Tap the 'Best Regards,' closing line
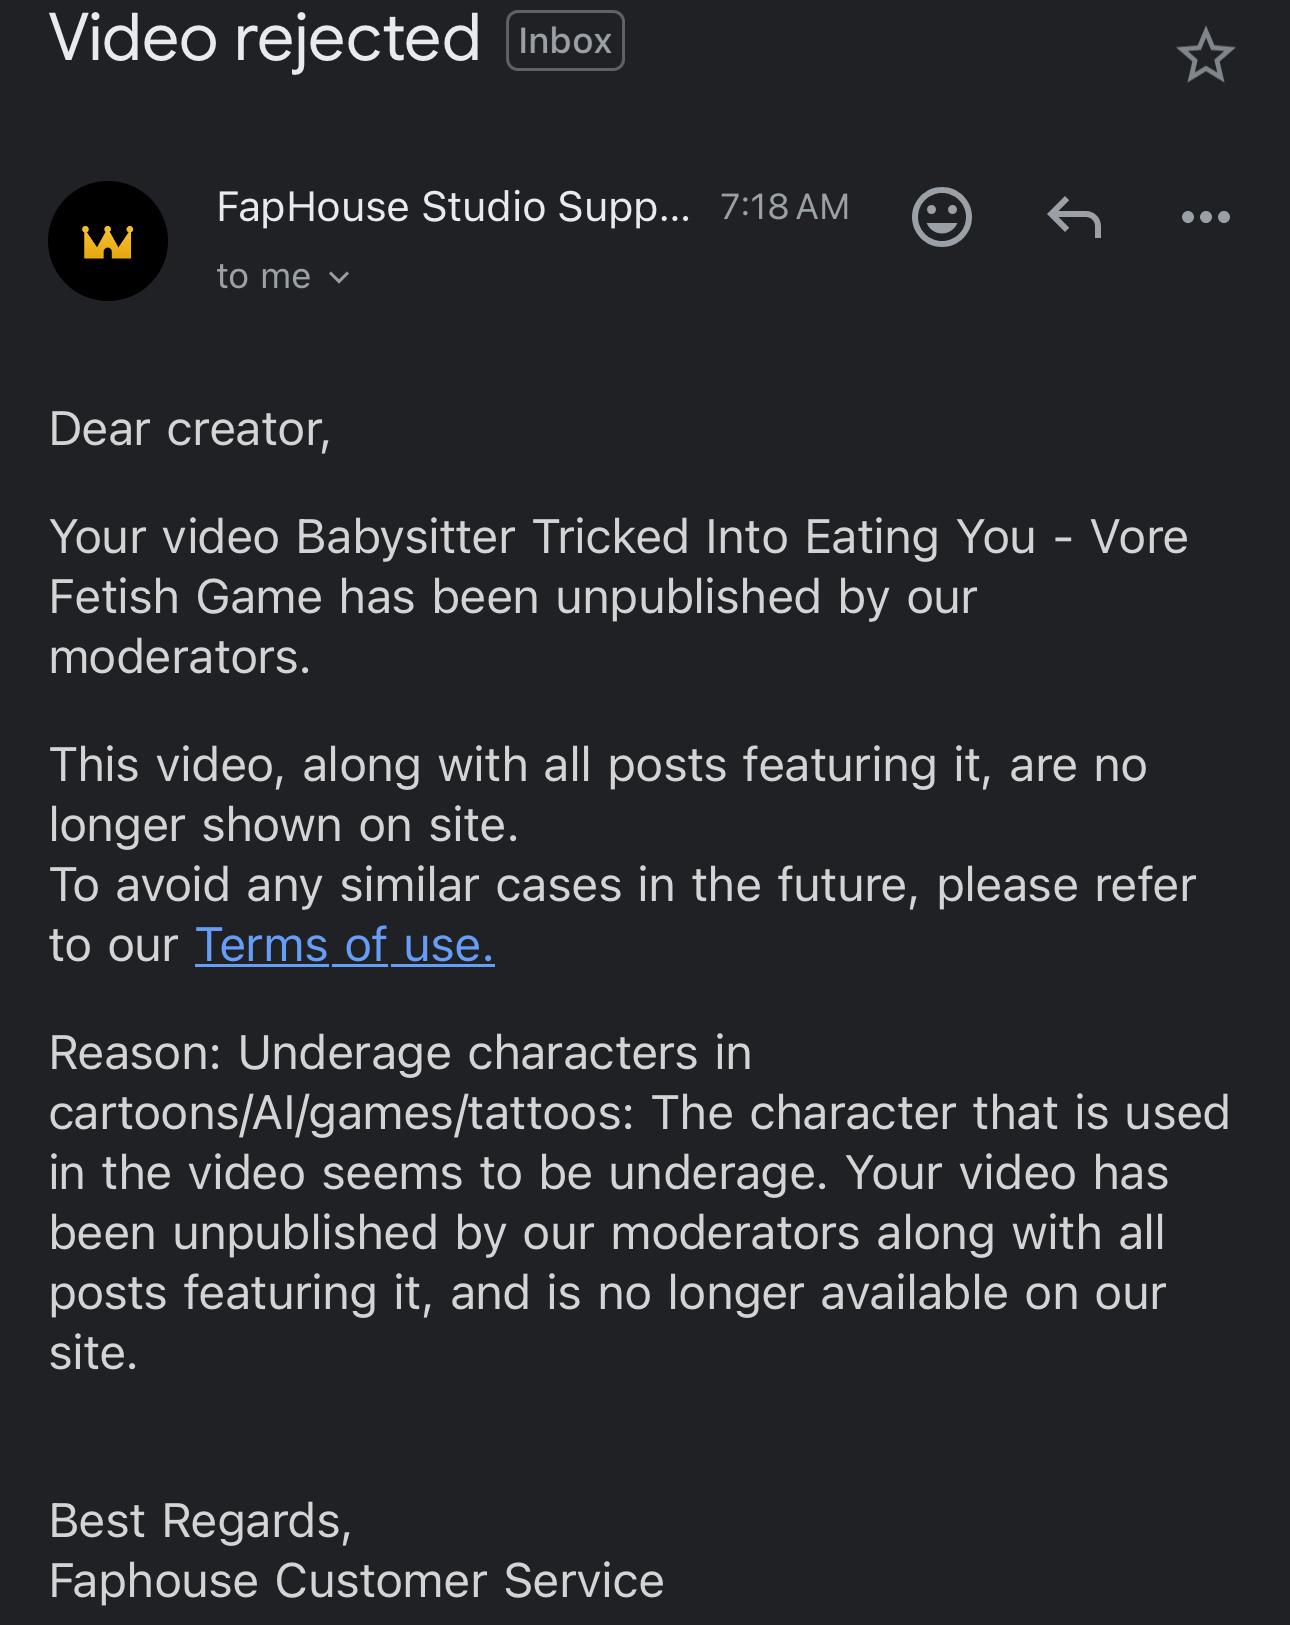Screen dimensions: 1290x1625 coord(200,1521)
